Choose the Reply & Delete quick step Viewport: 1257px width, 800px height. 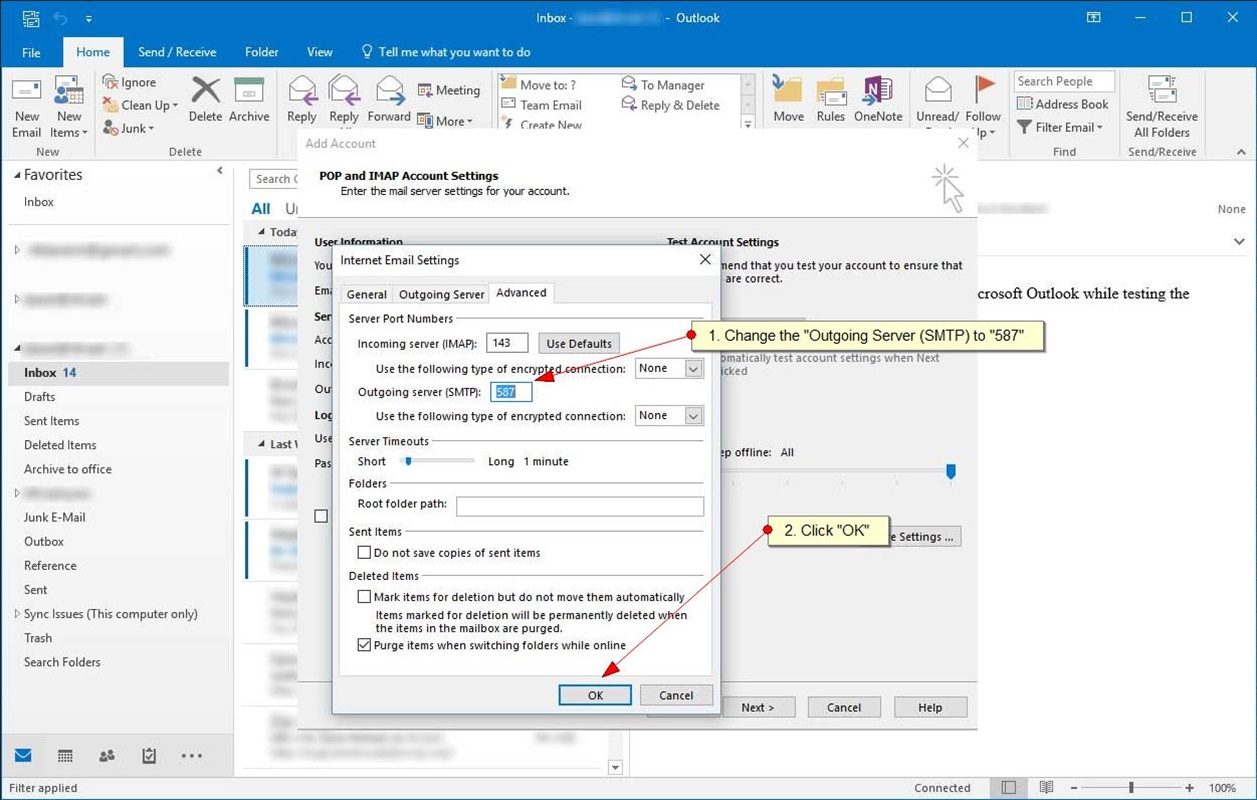click(x=670, y=105)
